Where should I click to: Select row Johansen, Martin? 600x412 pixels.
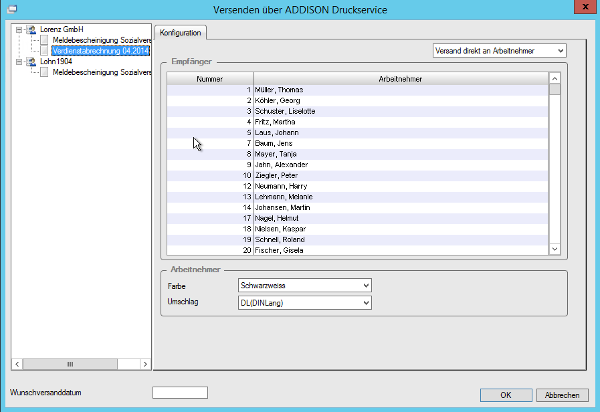click(x=357, y=208)
